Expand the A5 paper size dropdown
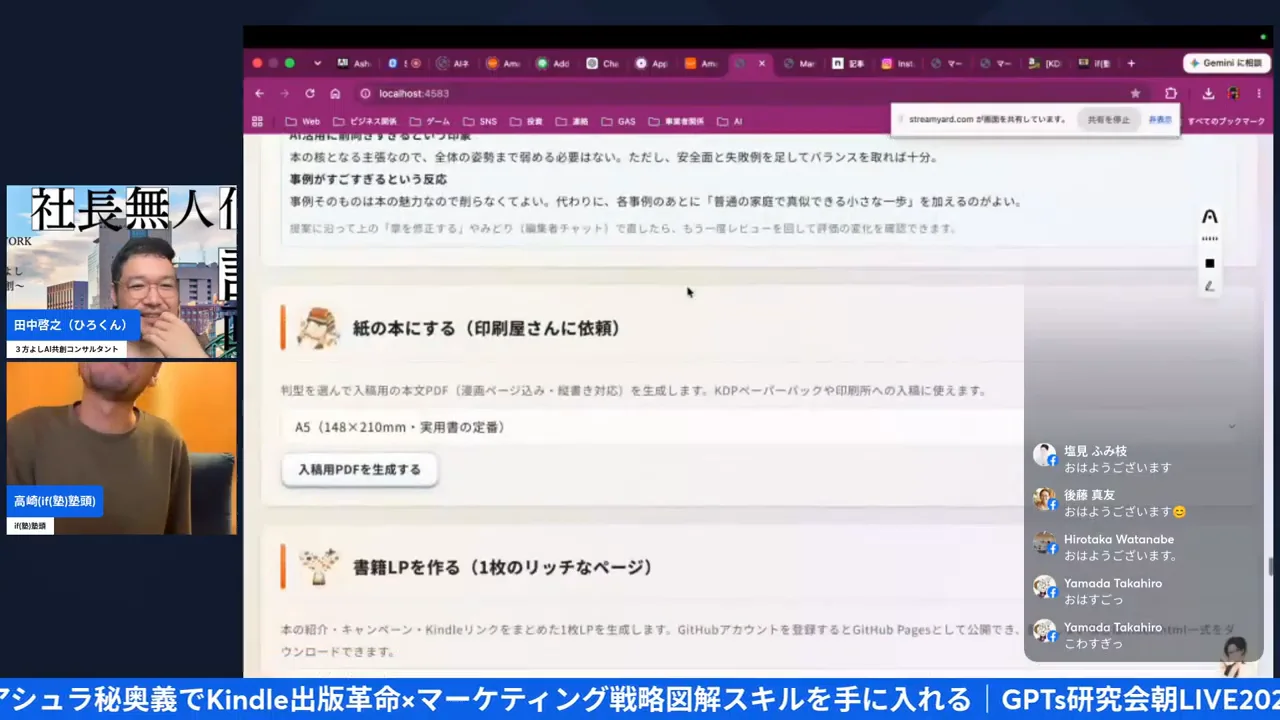This screenshot has height=720, width=1280. click(760, 427)
